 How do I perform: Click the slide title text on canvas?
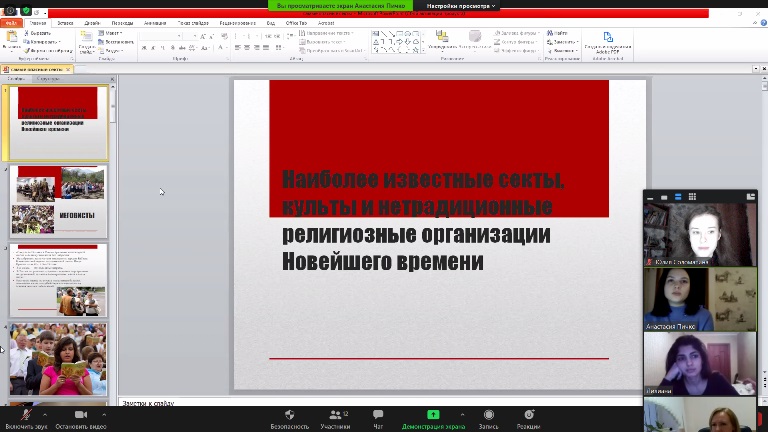pos(423,221)
